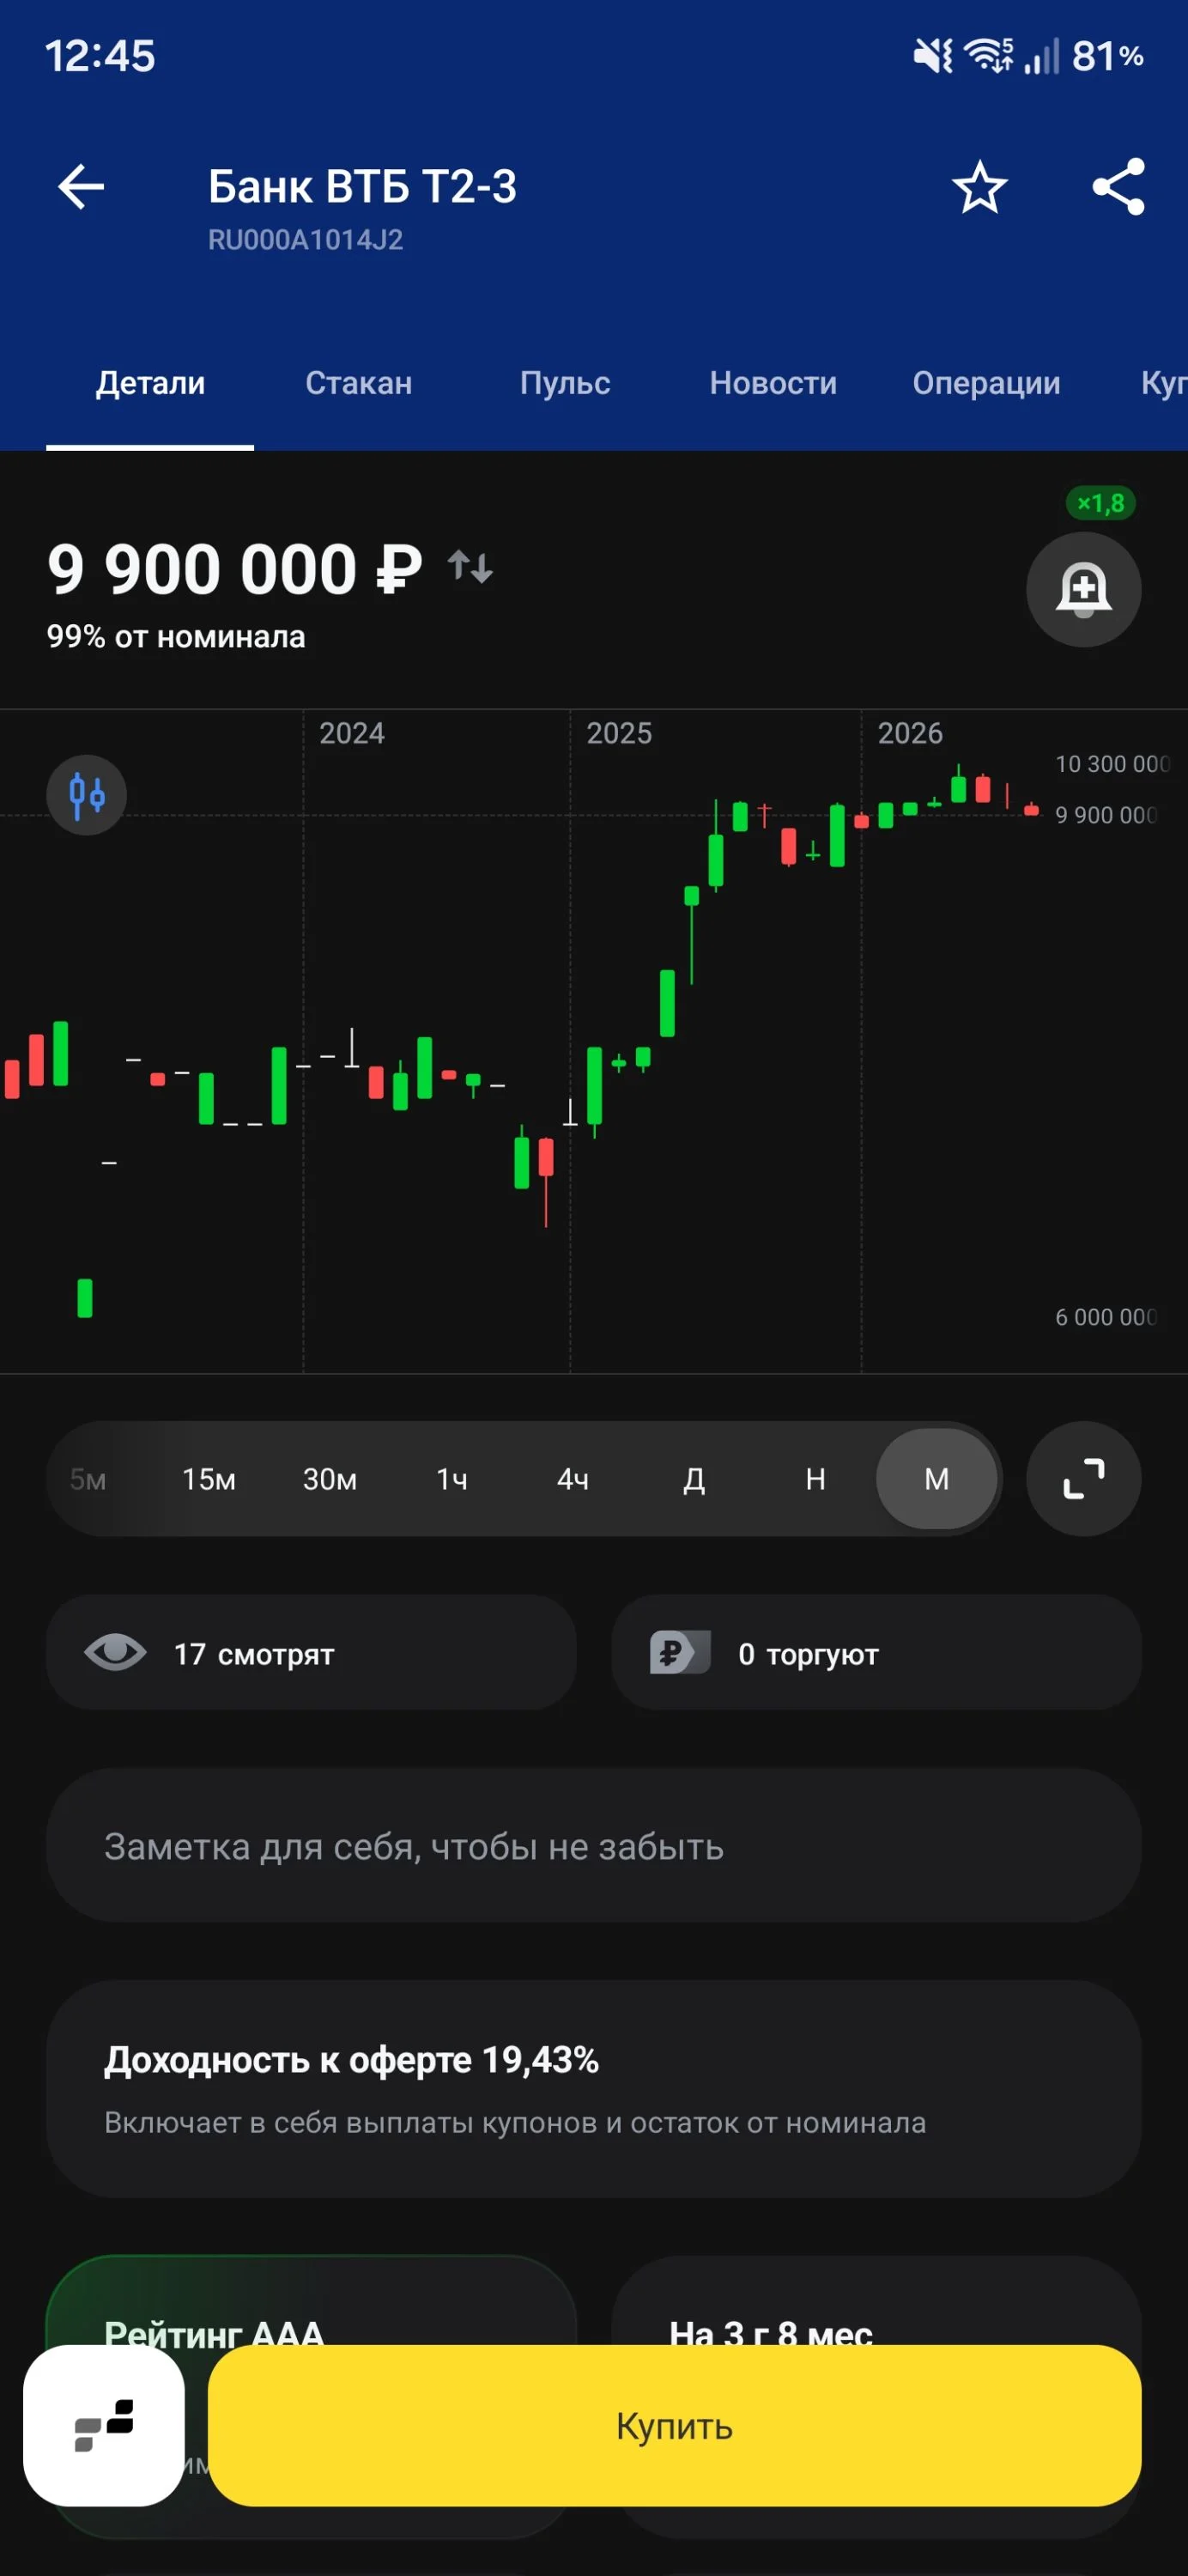This screenshot has width=1188, height=2576.
Task: Tap the note field Заметка для себя
Action: click(x=594, y=1845)
